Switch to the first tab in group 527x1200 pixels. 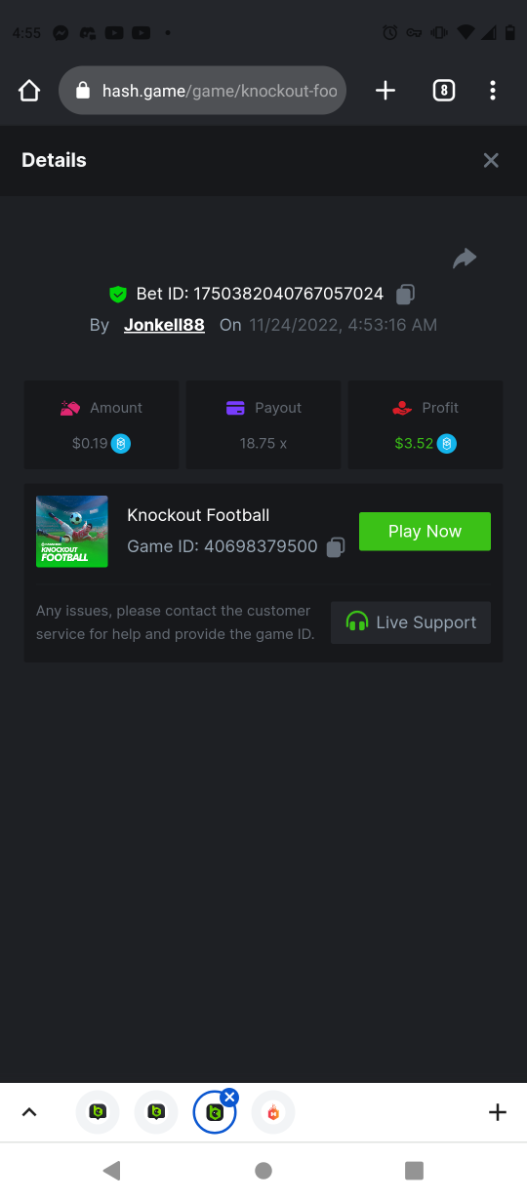click(x=98, y=1112)
